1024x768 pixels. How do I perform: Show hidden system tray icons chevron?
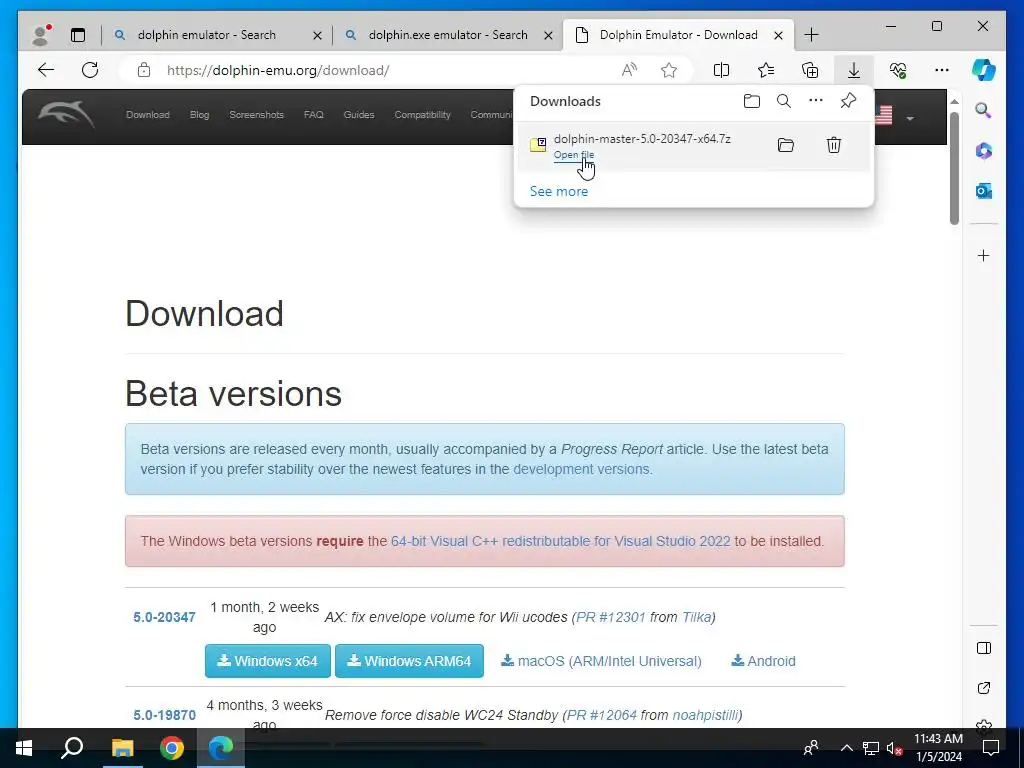pos(846,748)
